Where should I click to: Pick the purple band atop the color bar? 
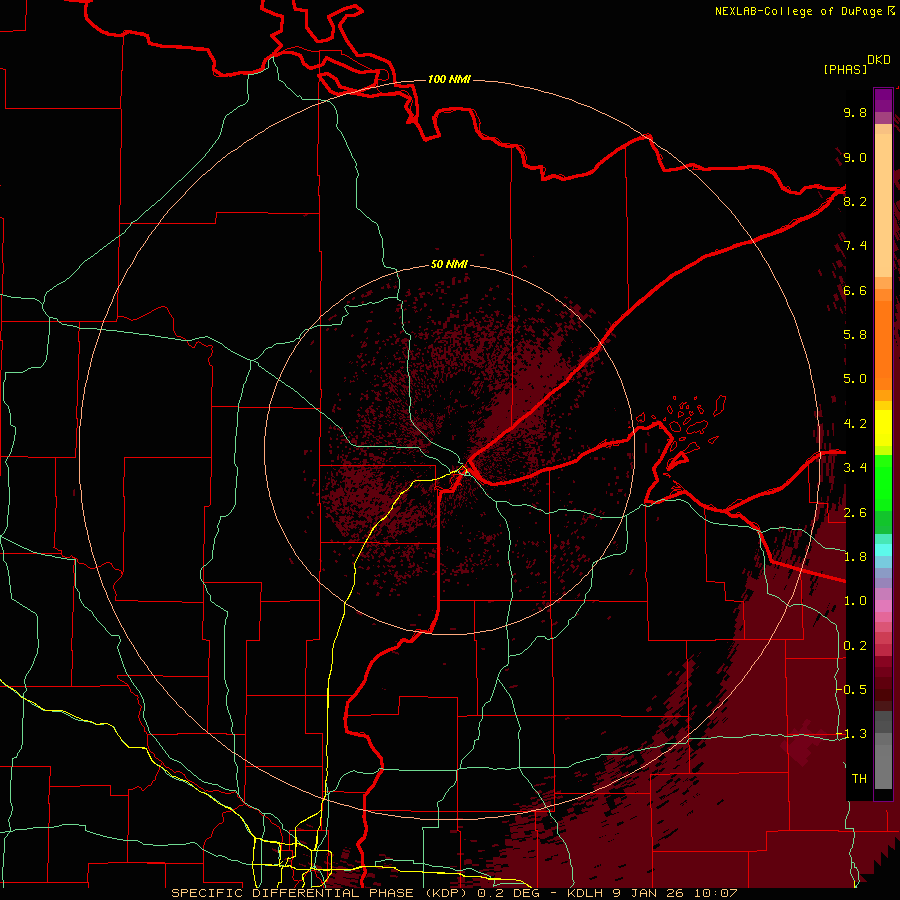click(883, 100)
